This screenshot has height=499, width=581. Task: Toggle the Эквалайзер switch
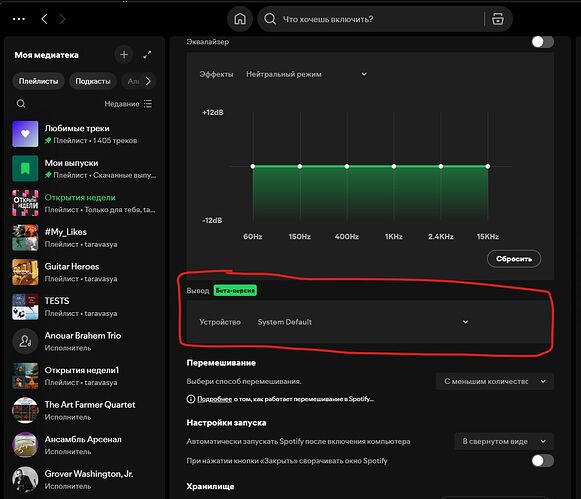coord(542,42)
